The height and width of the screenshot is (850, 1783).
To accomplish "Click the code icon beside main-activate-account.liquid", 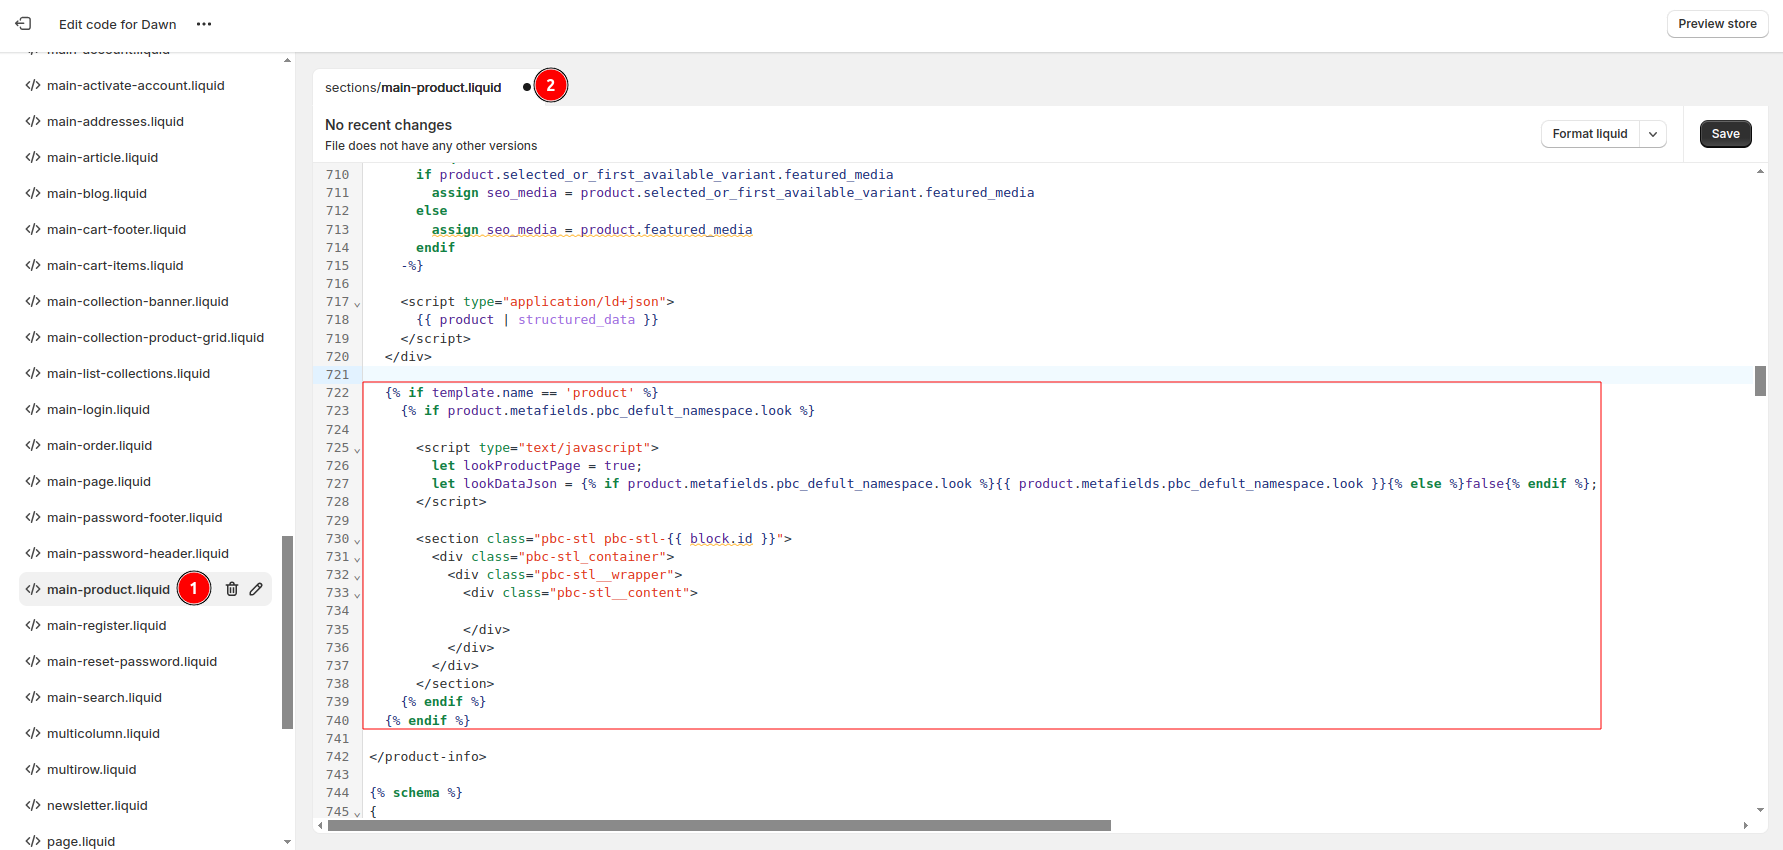I will pos(33,85).
